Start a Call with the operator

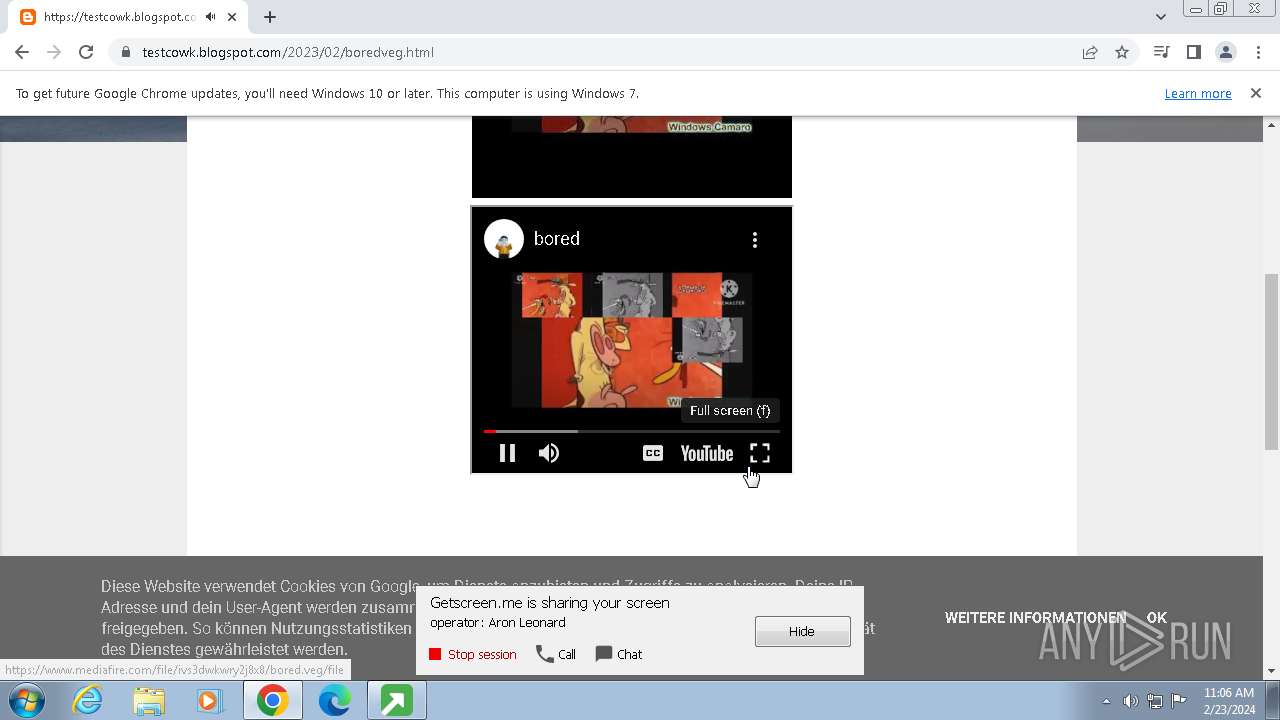(x=556, y=654)
